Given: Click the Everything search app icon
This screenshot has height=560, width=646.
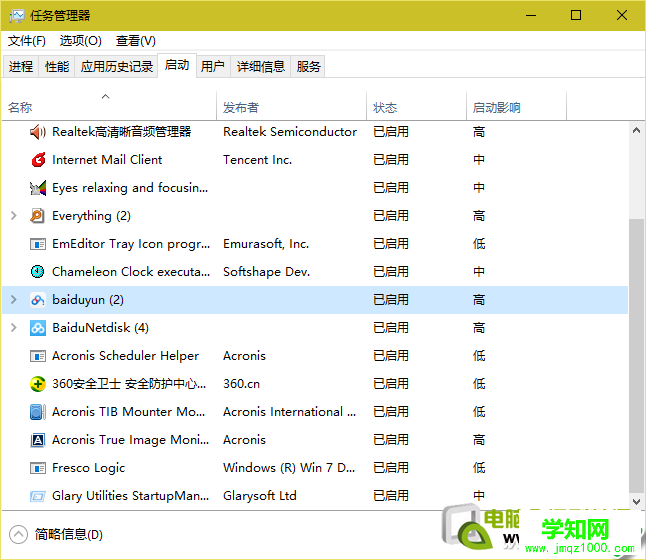Looking at the screenshot, I should [x=38, y=216].
